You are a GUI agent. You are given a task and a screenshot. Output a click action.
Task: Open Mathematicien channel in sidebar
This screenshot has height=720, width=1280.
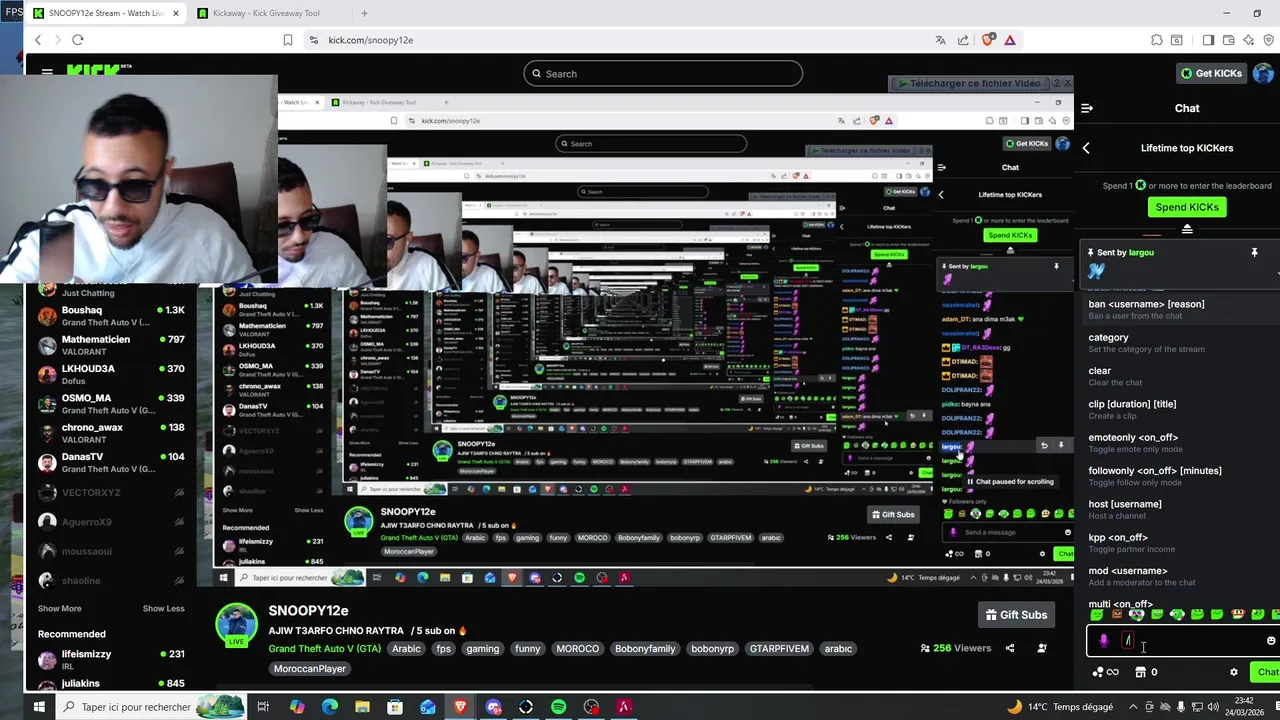coord(110,345)
